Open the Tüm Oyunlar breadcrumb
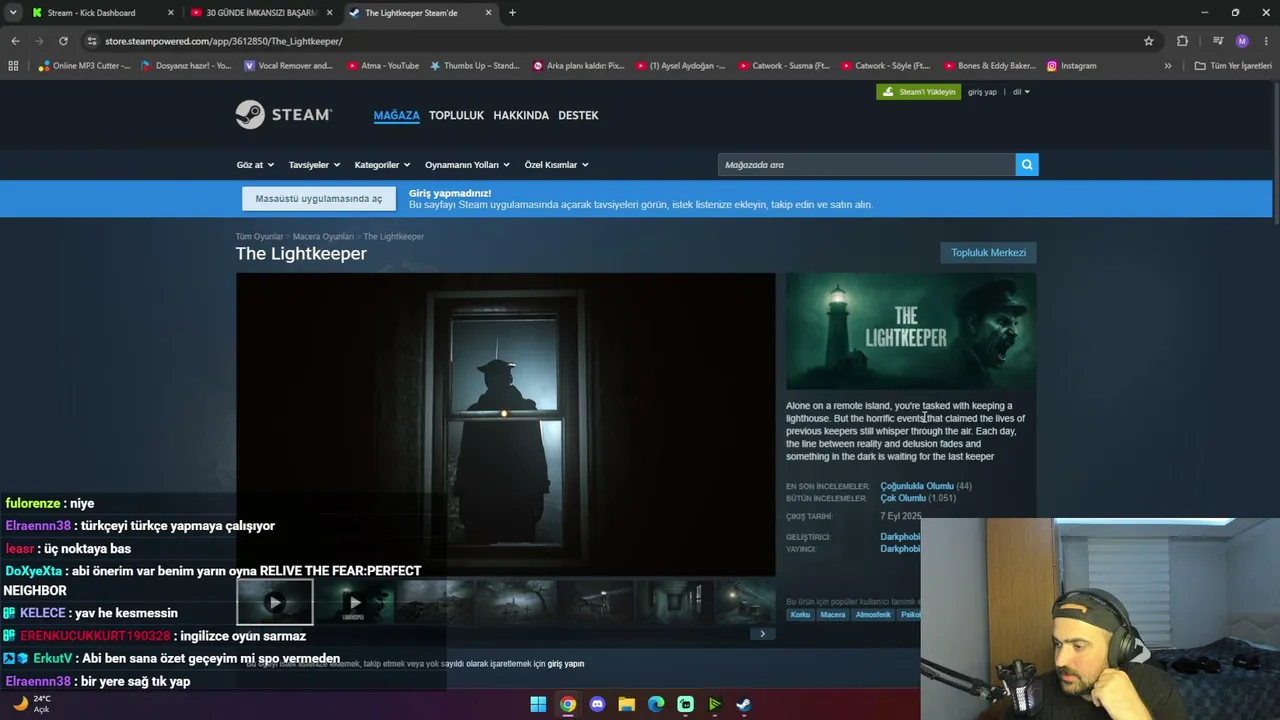 [x=259, y=237]
